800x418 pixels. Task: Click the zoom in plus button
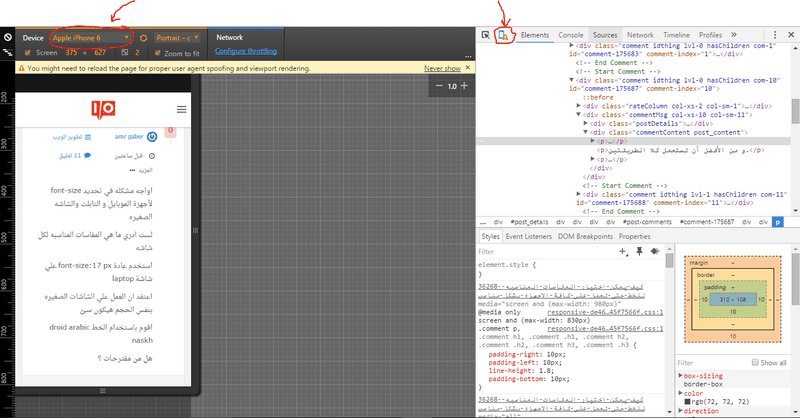pos(463,86)
